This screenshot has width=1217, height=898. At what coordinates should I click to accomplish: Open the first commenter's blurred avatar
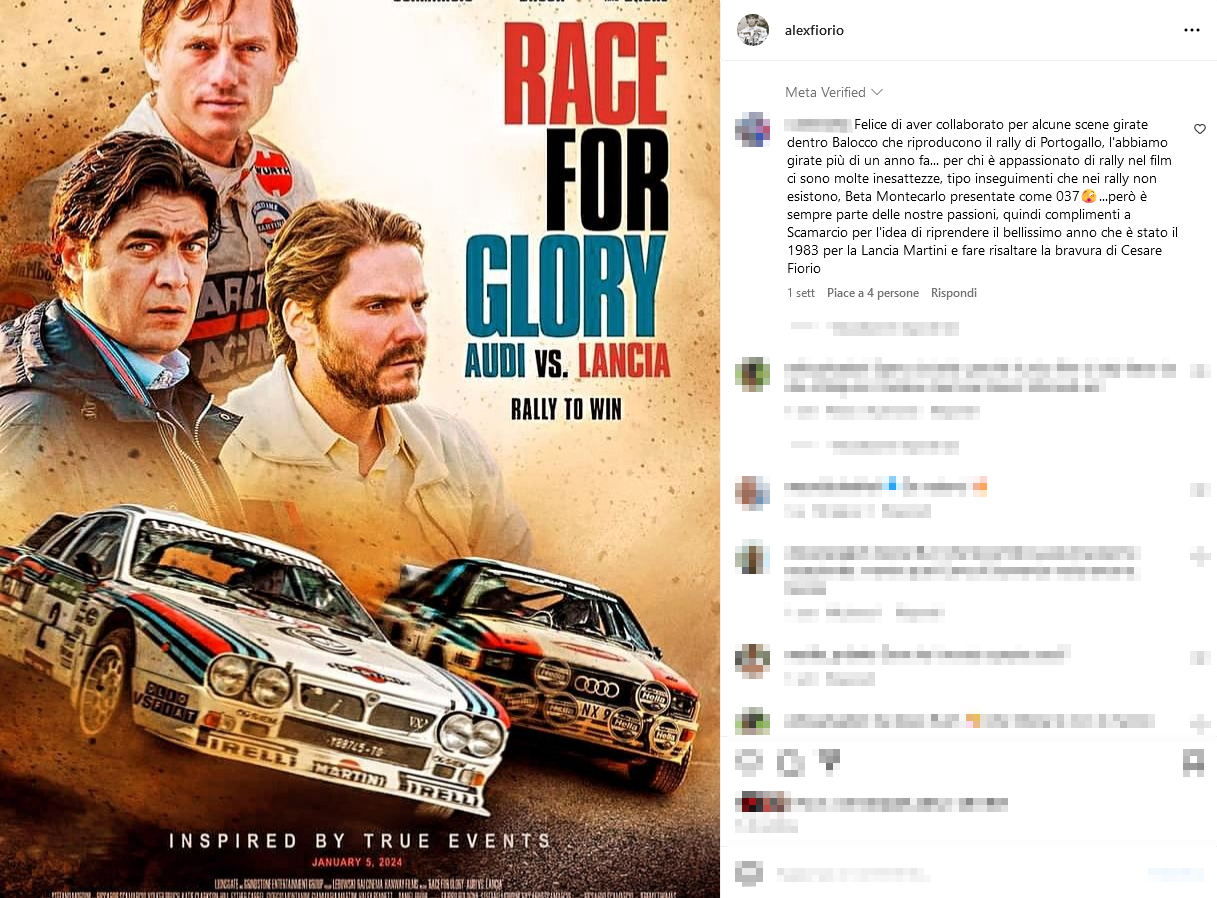pos(752,130)
